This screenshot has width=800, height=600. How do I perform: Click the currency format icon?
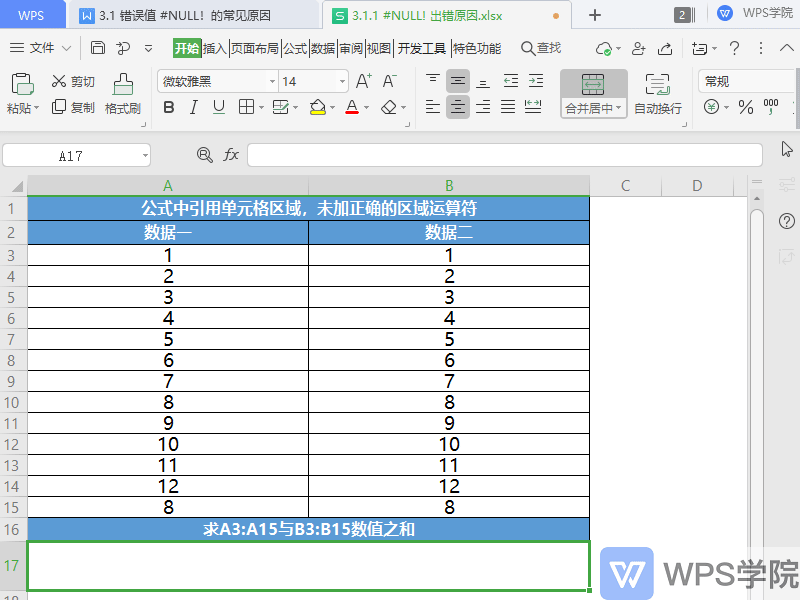pyautogui.click(x=711, y=107)
